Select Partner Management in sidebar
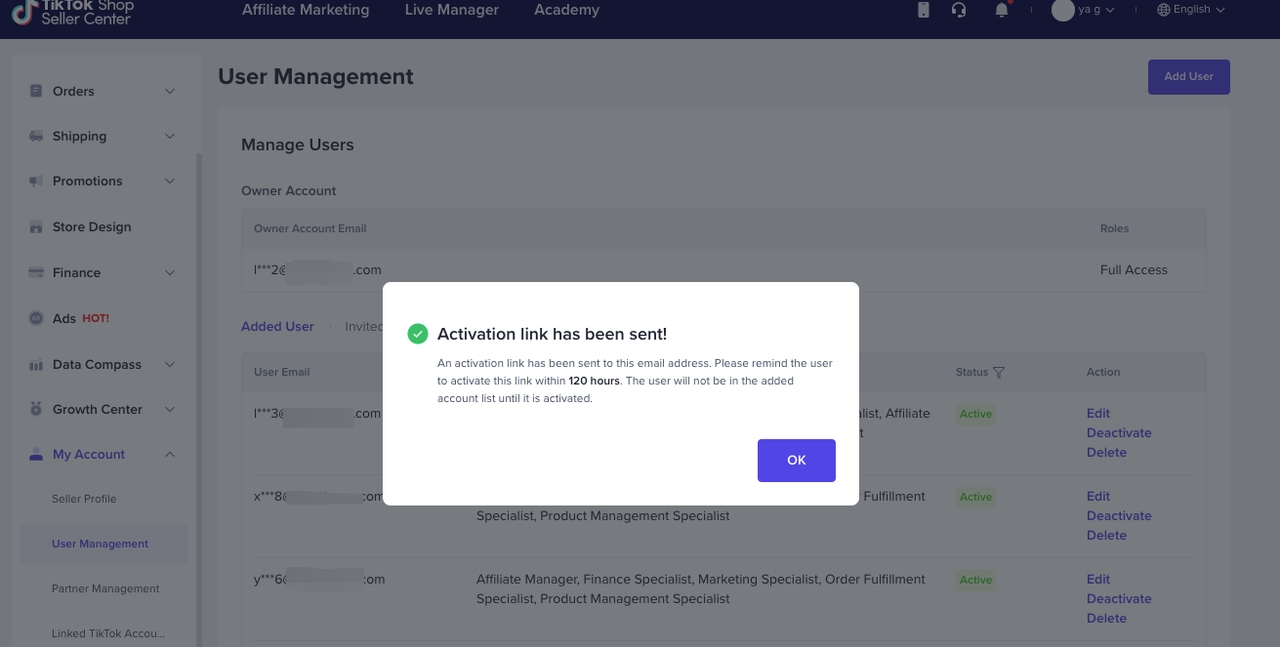 tap(105, 589)
